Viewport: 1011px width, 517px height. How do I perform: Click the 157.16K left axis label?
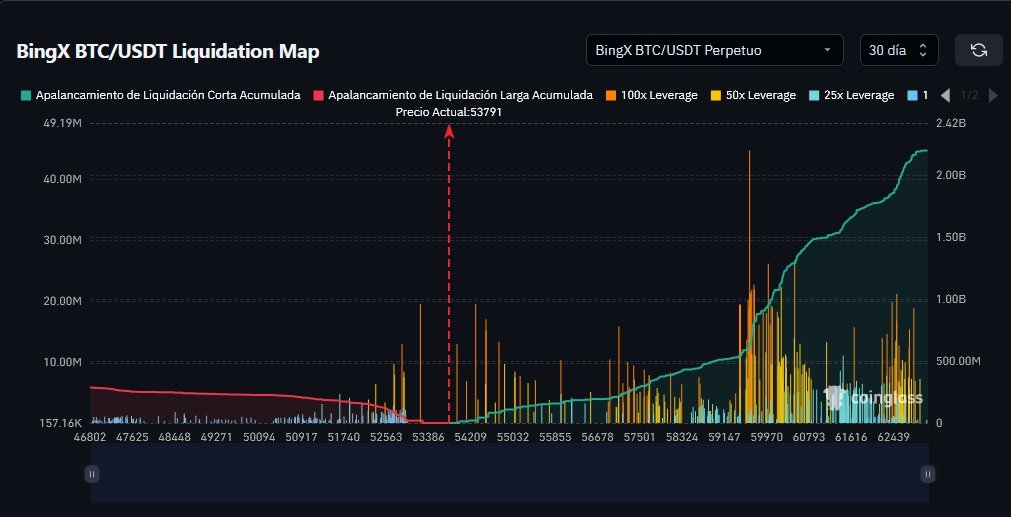pos(59,424)
